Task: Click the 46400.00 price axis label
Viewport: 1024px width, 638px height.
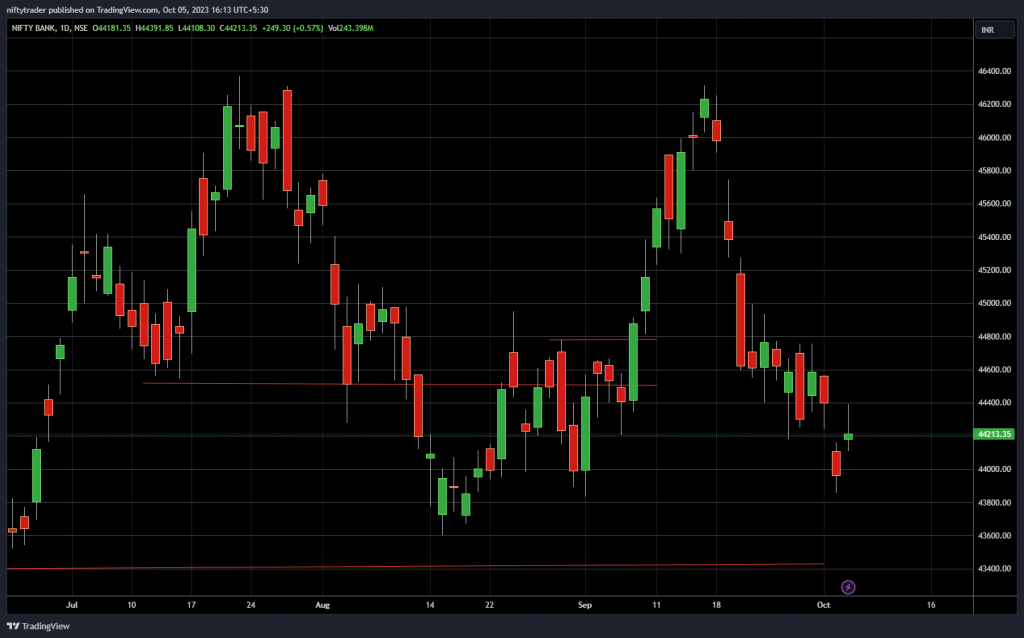Action: 994,71
